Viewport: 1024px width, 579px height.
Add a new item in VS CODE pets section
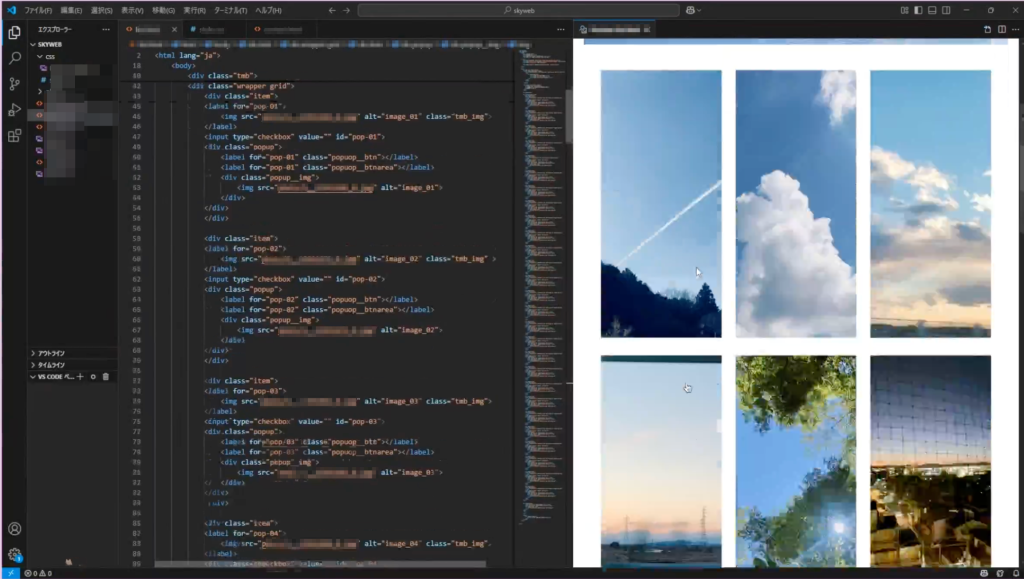click(80, 377)
